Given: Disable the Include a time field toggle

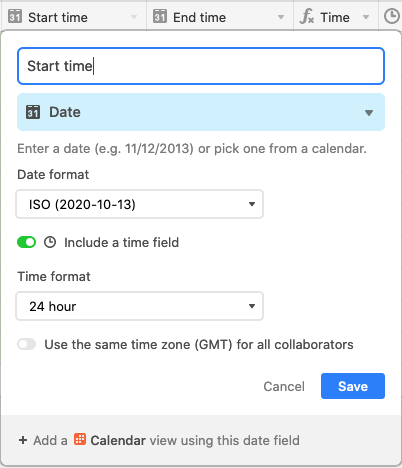Looking at the screenshot, I should point(27,242).
